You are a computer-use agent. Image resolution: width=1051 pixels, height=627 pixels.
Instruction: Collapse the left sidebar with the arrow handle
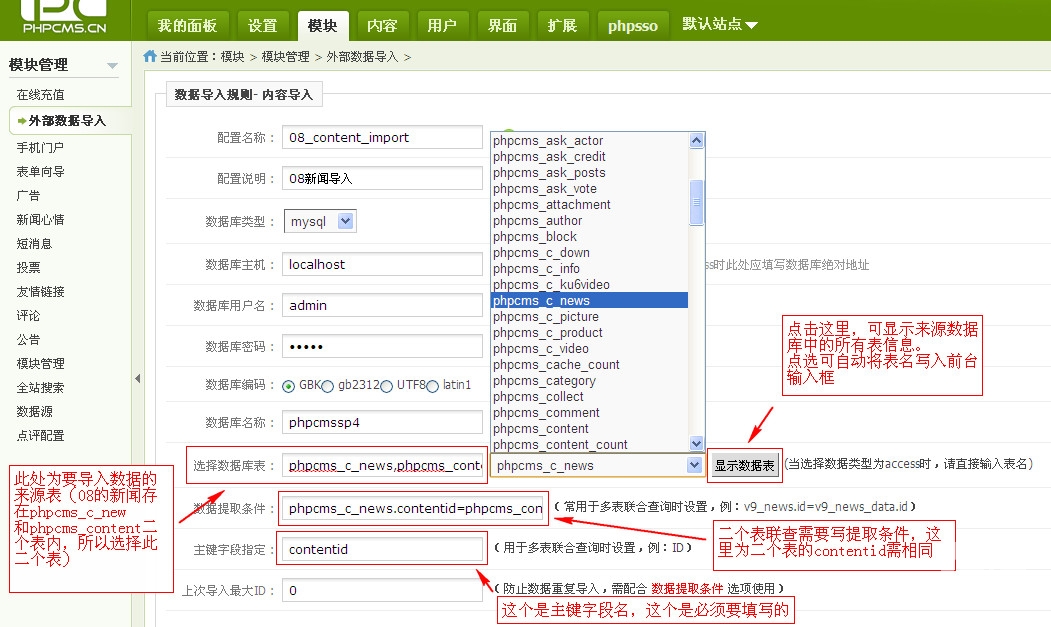pyautogui.click(x=138, y=378)
